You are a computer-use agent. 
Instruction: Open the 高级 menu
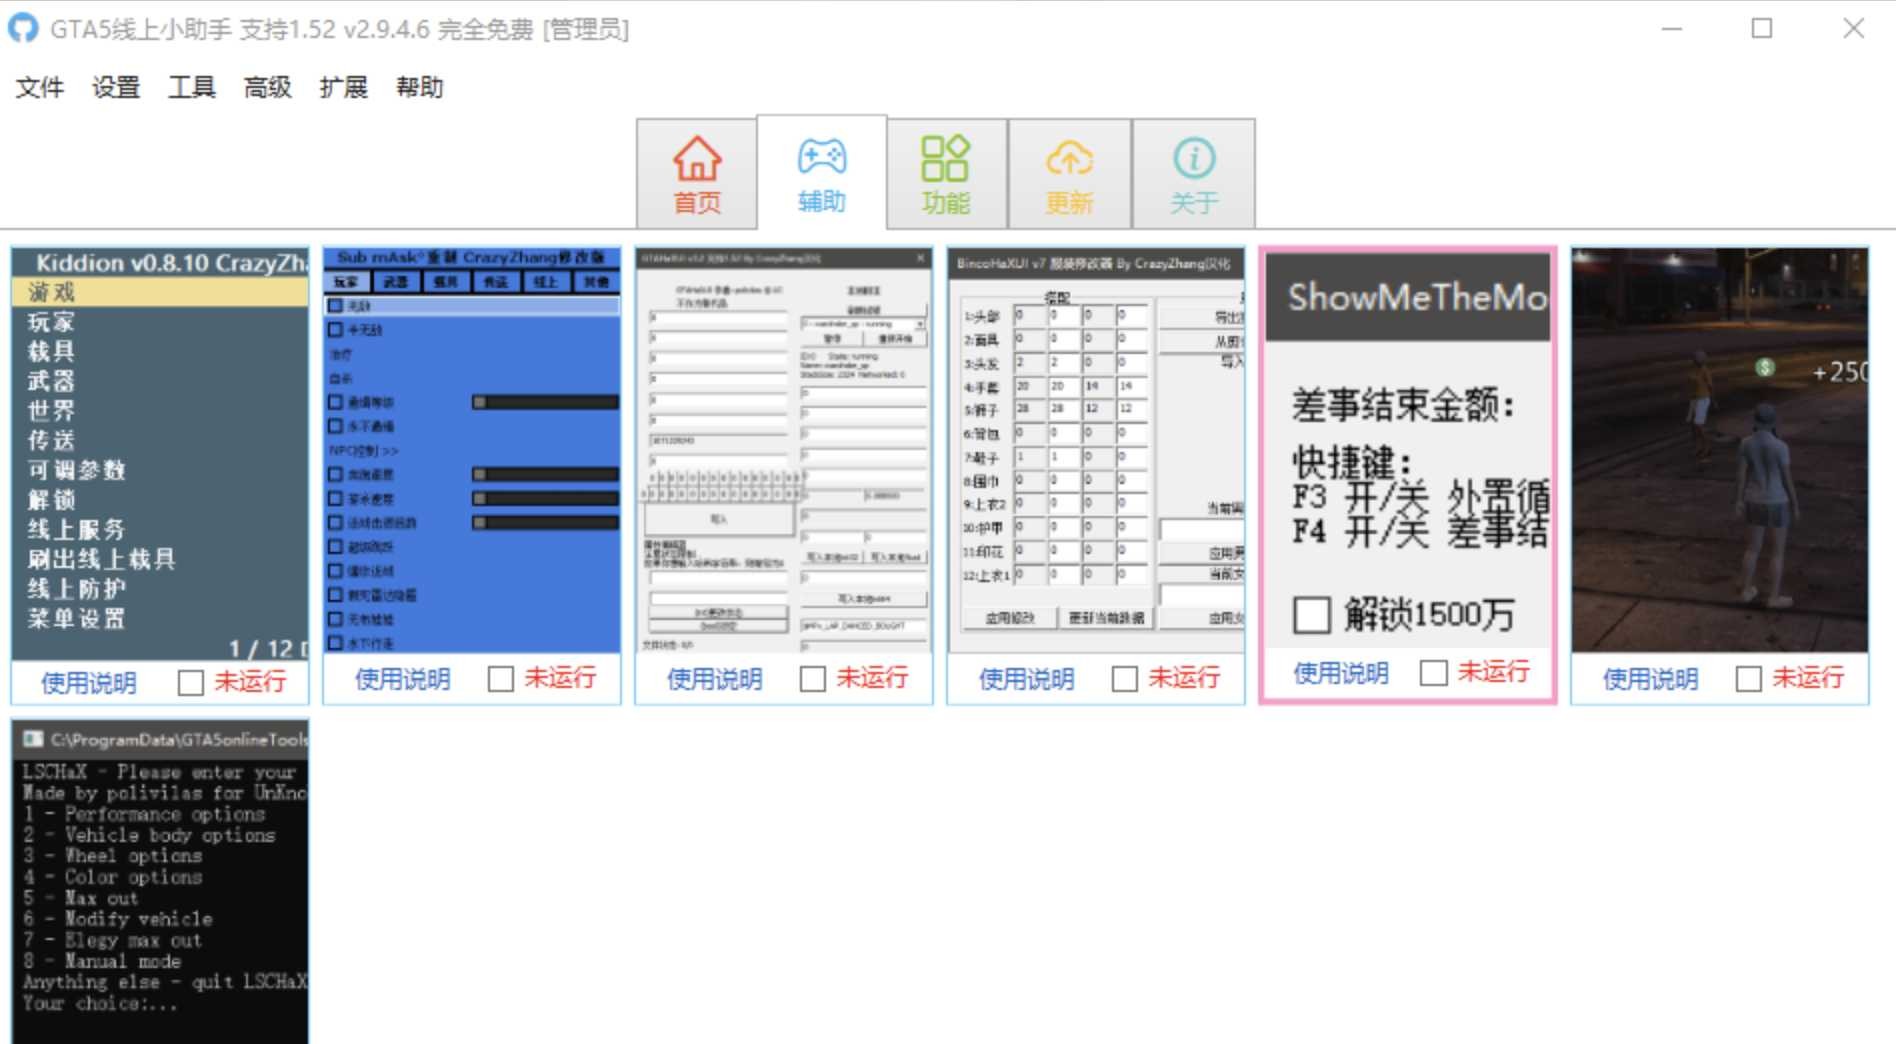pos(268,88)
